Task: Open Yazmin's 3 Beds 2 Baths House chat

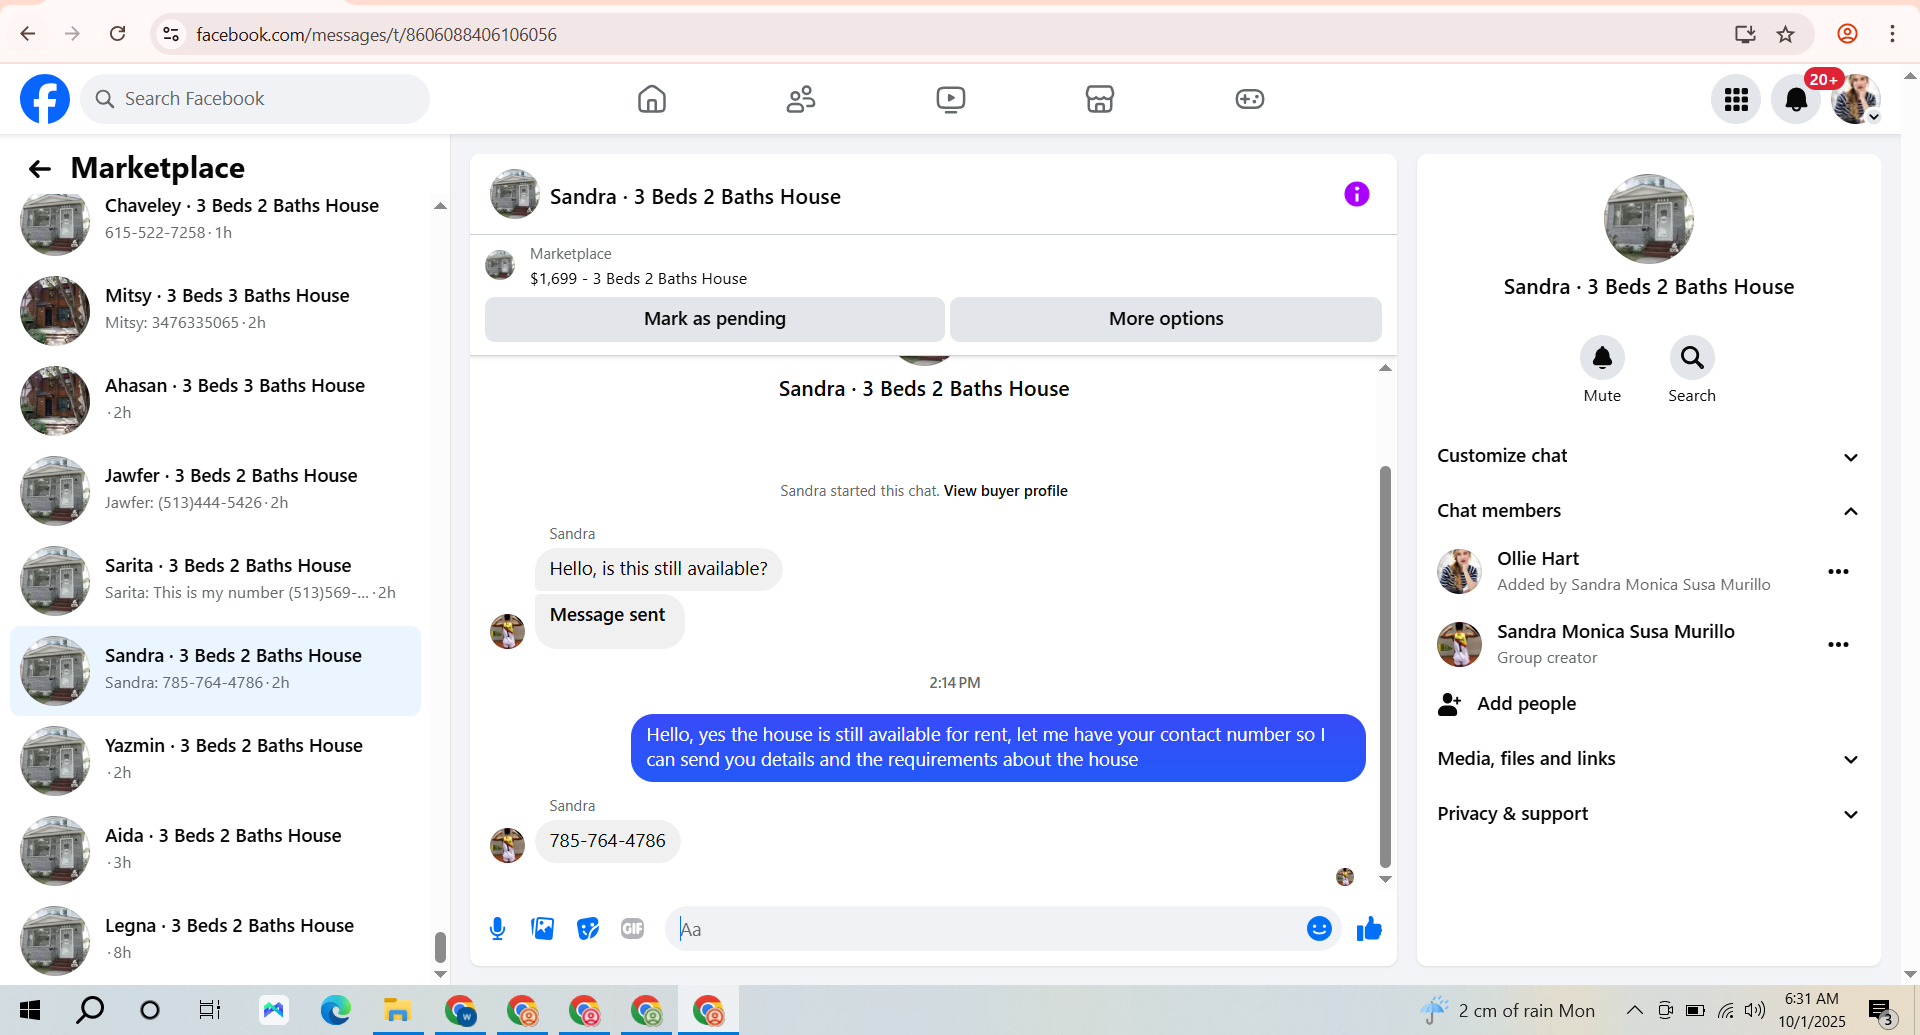Action: pyautogui.click(x=215, y=760)
